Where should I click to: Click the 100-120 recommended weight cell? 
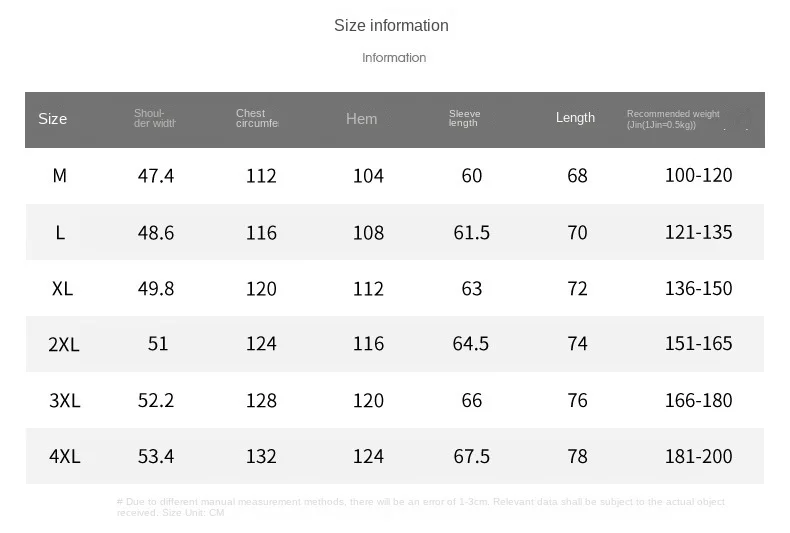pos(698,175)
